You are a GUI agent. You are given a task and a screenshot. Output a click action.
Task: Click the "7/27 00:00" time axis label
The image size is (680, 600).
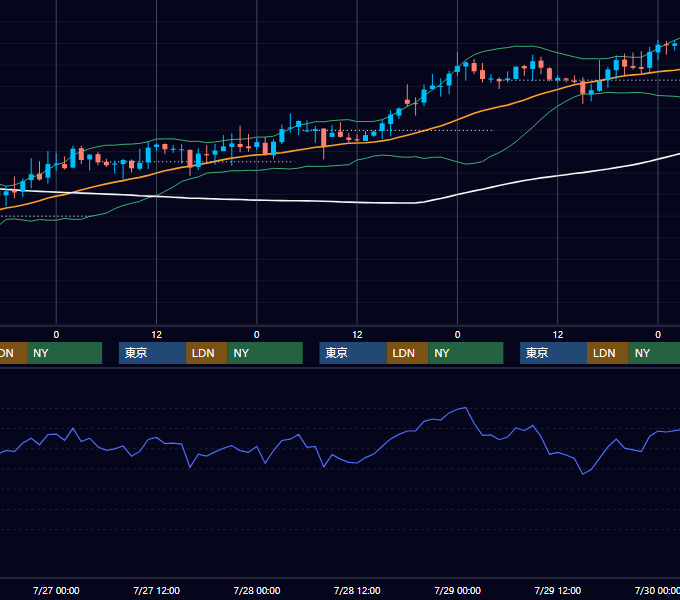56,590
